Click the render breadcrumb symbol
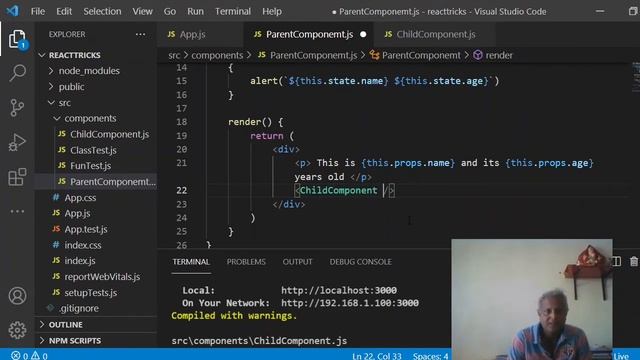The image size is (640, 360). (x=493, y=55)
